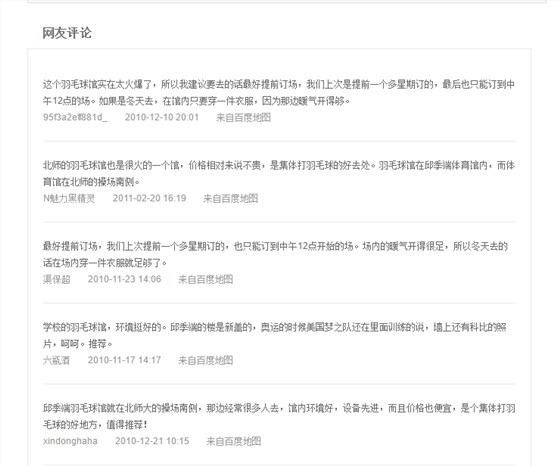Screen dimensions: 560x466
Task: Click the line 片,呵呵。推荐。
Action: tap(78, 344)
